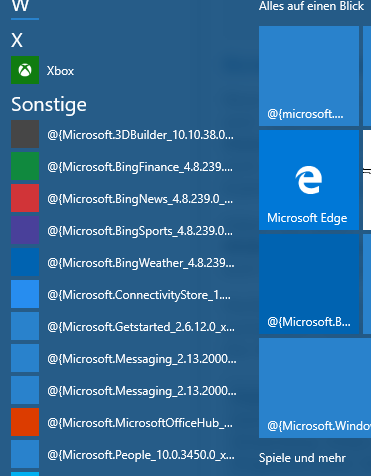Viewport: 371px width, 476px height.
Task: Open the dark blue BingWeather icon
Action: coord(25,262)
